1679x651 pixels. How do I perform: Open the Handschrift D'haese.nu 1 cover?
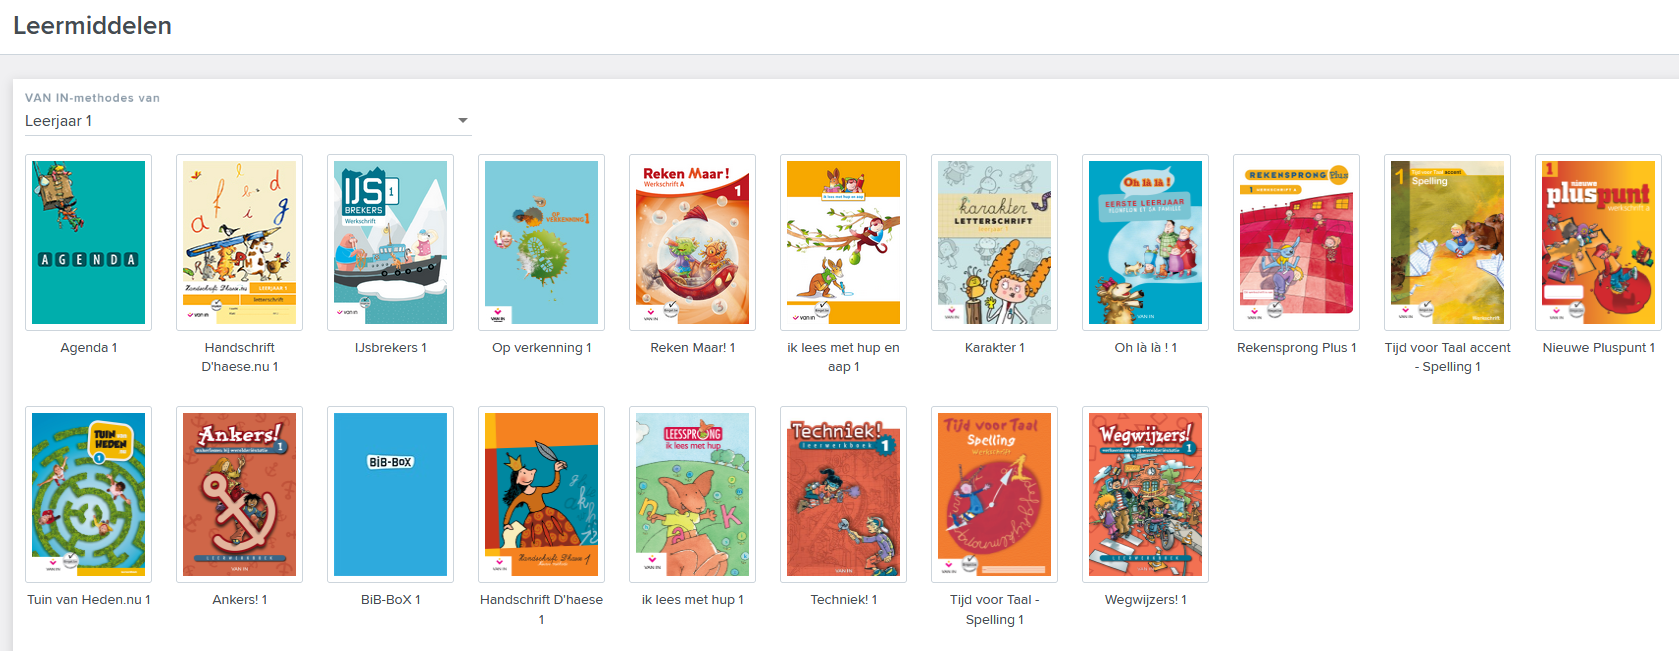point(240,242)
